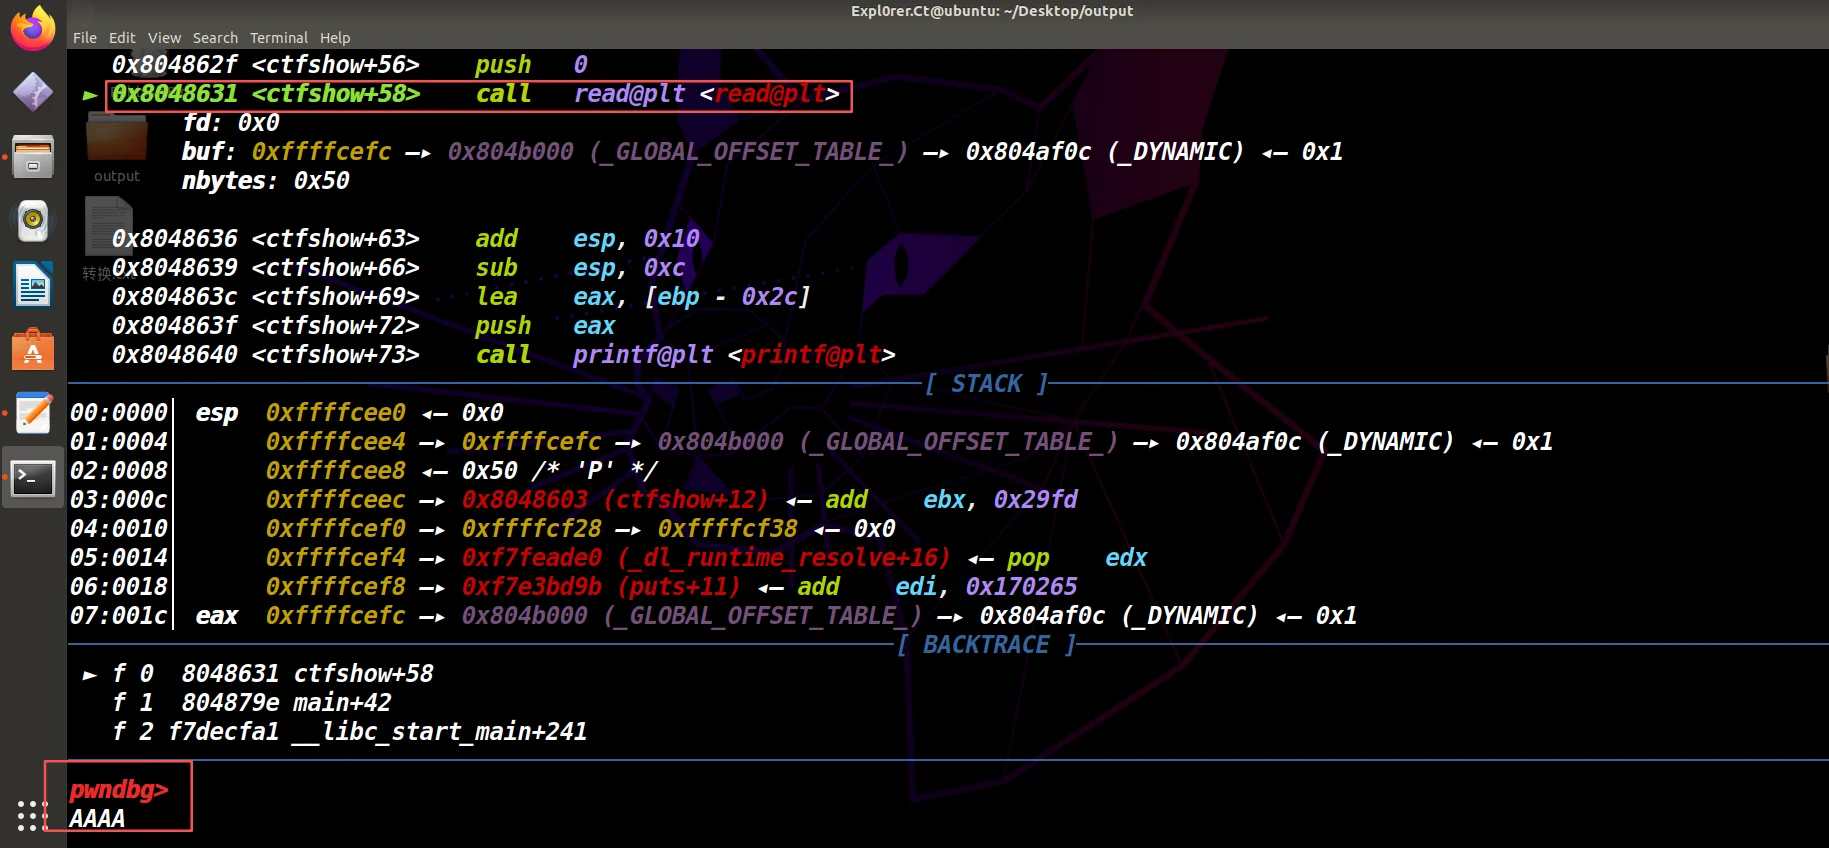This screenshot has width=1829, height=848.
Task: Click the terminal window title bar text
Action: click(x=991, y=11)
